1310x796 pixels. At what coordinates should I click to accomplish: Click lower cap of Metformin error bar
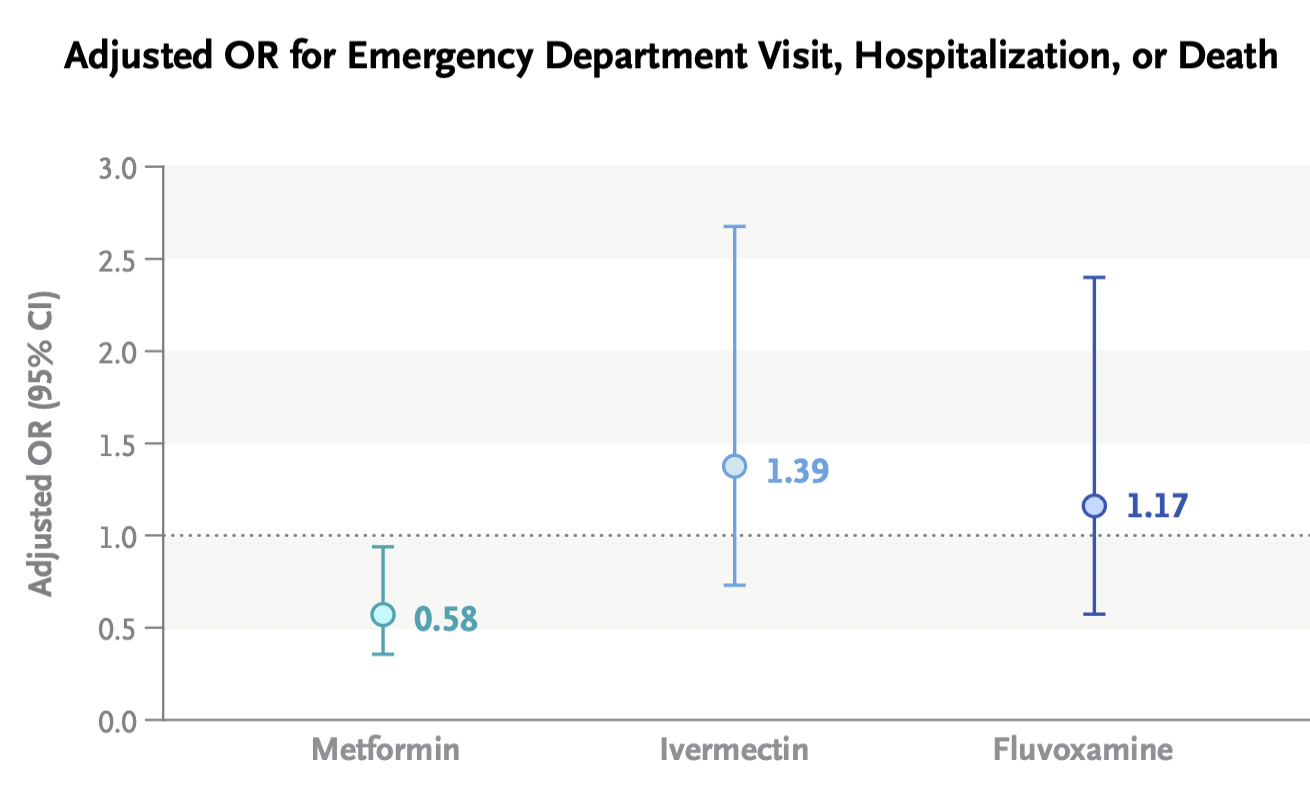pos(383,654)
